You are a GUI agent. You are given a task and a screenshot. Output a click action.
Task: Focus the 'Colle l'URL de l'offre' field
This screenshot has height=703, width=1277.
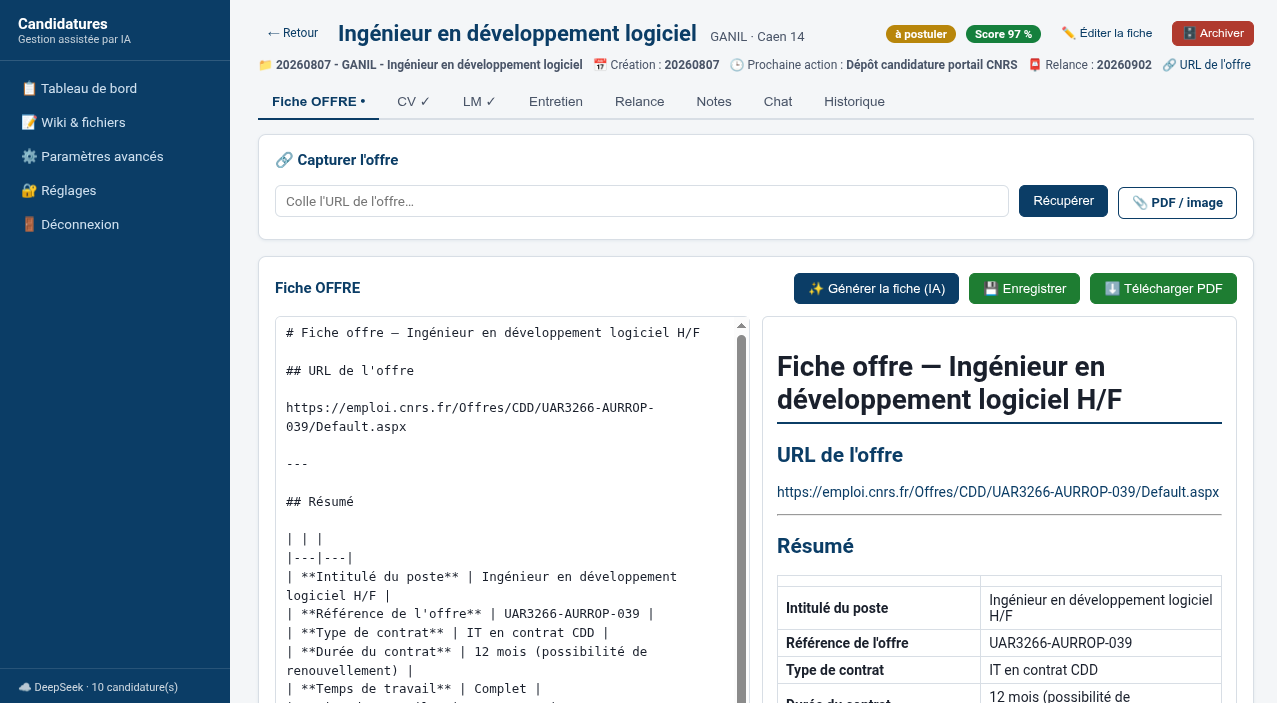(x=642, y=201)
